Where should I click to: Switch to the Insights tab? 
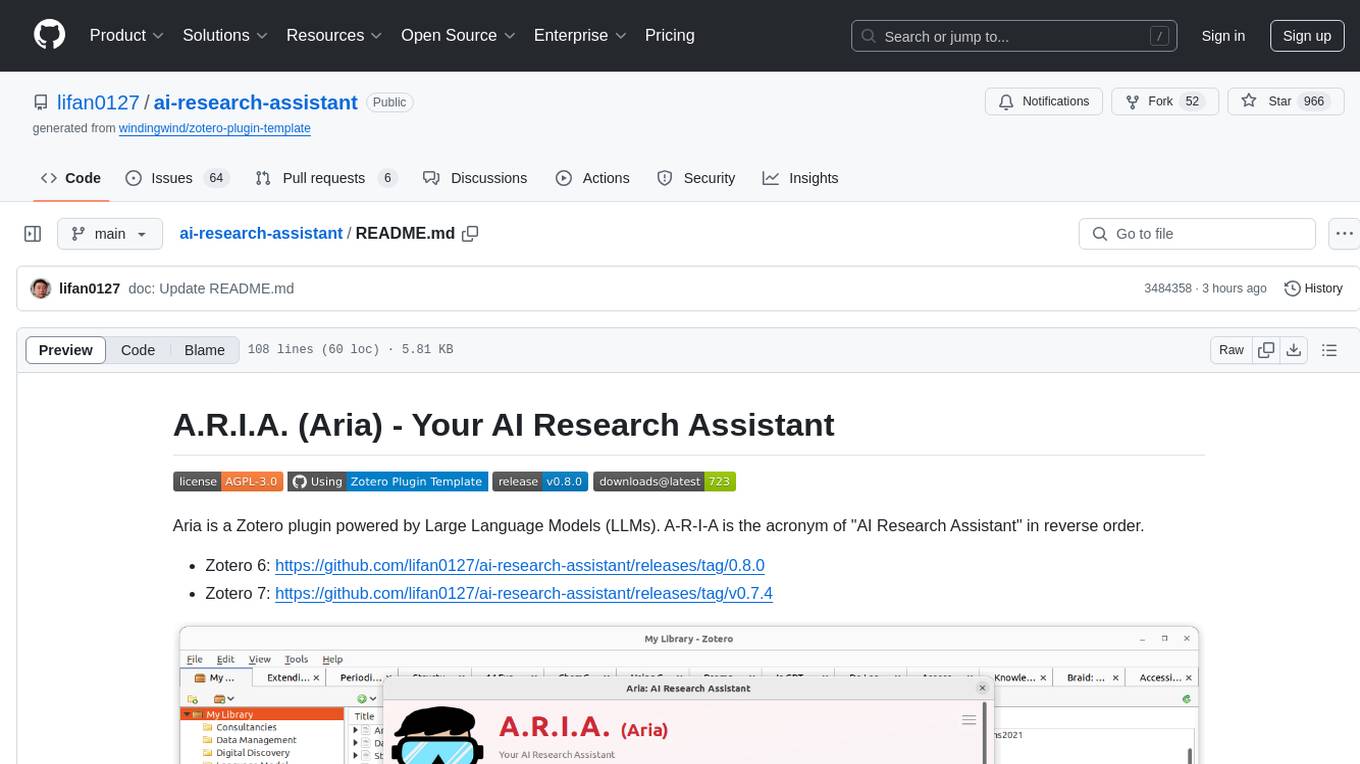coord(800,178)
